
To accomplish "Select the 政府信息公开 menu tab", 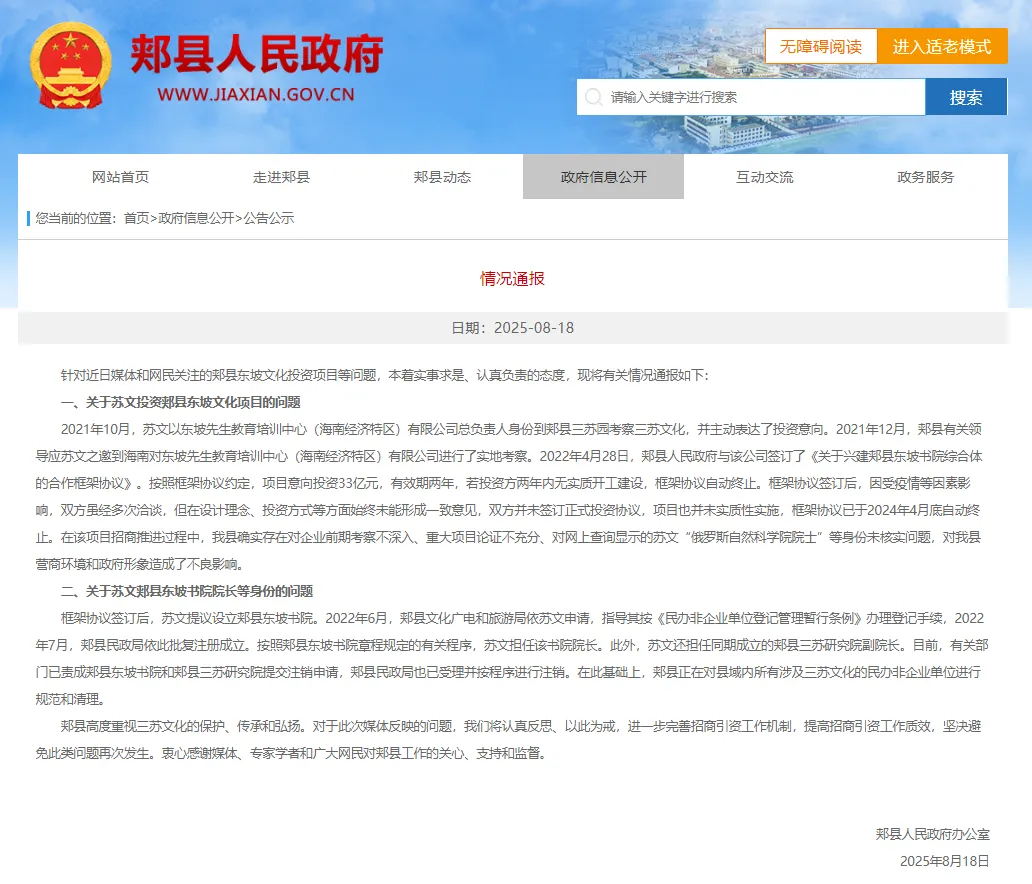I will pyautogui.click(x=604, y=176).
